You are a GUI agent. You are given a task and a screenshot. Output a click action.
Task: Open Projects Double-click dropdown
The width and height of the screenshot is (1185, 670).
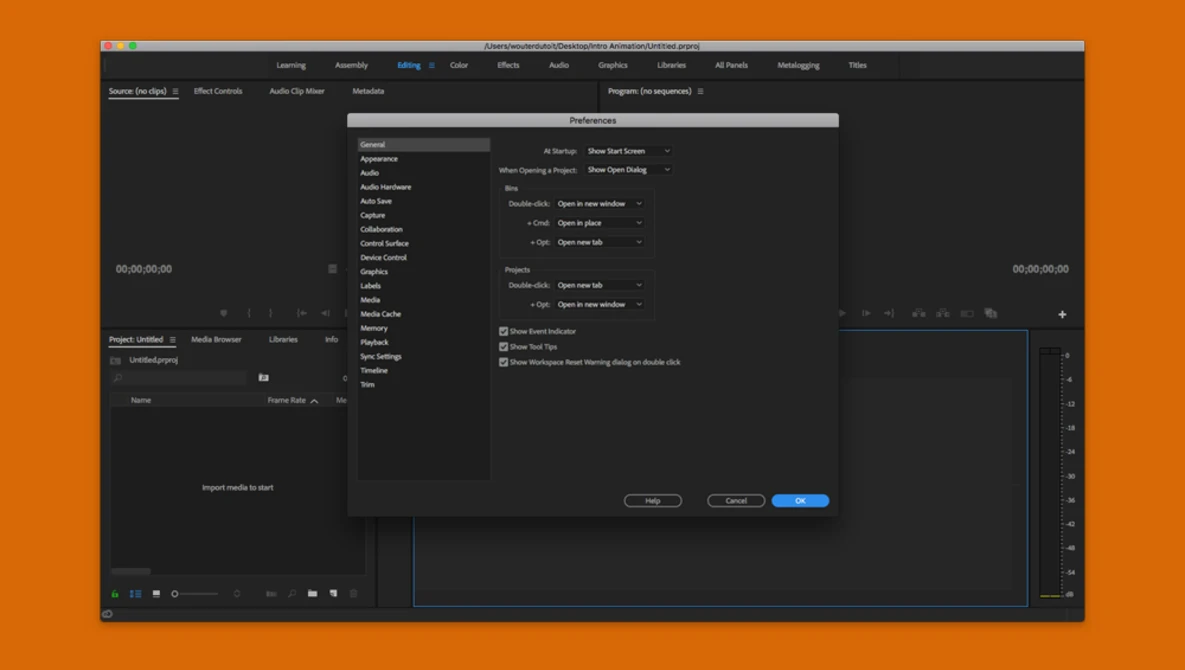600,286
